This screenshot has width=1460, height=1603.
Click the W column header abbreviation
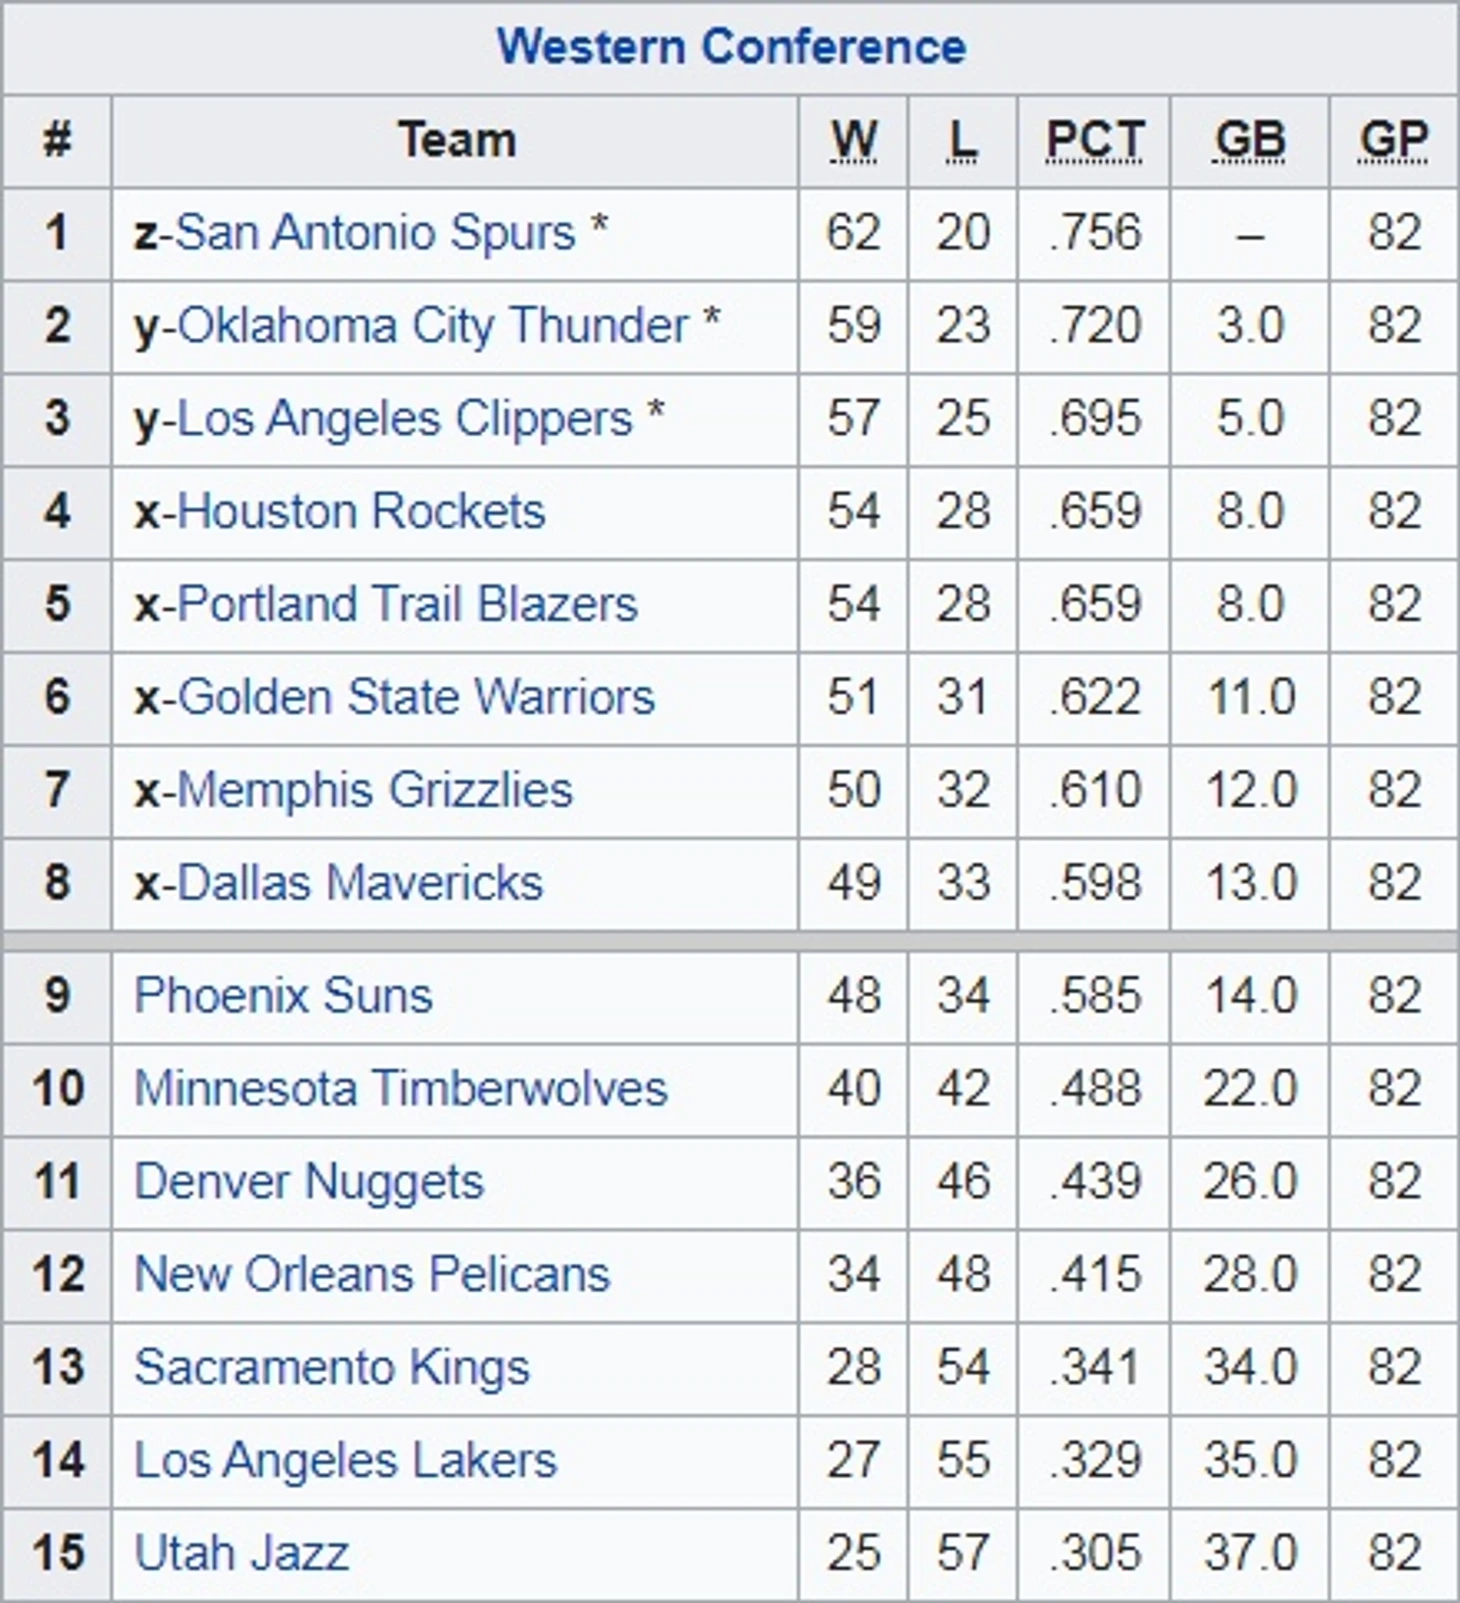(853, 140)
